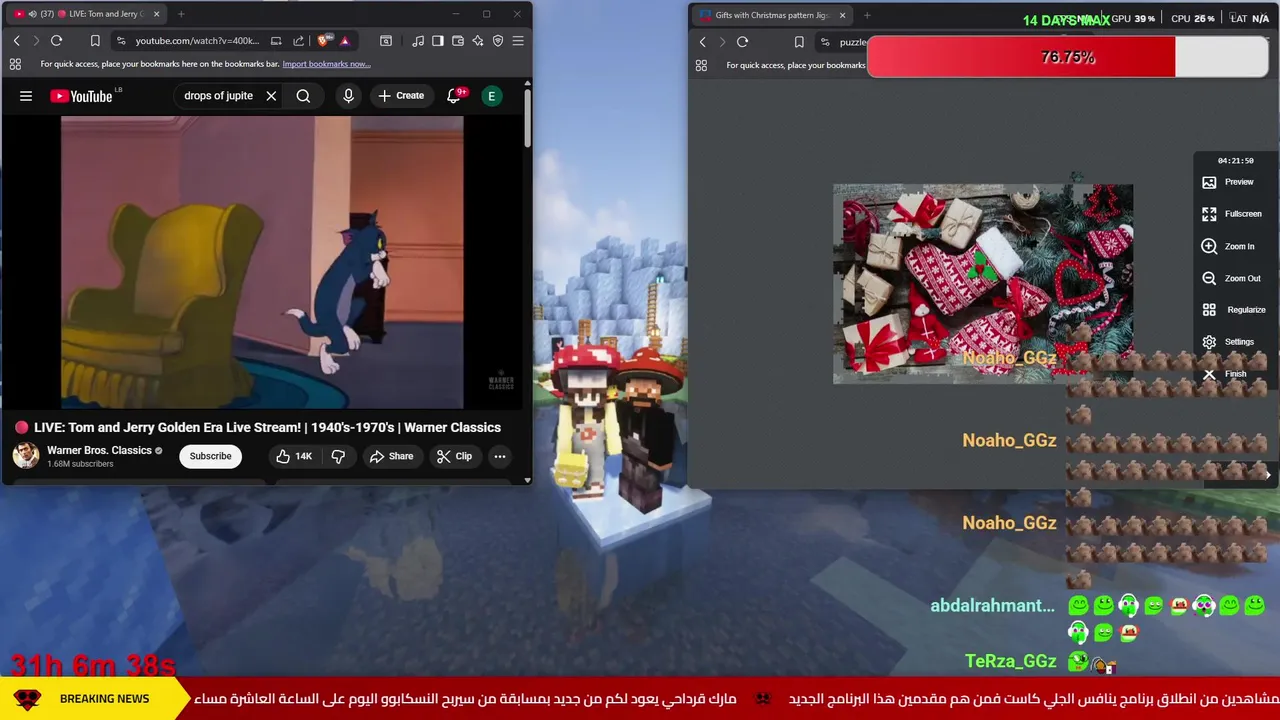Open the Brave VPN shield icon
This screenshot has width=1280, height=720.
[498, 41]
